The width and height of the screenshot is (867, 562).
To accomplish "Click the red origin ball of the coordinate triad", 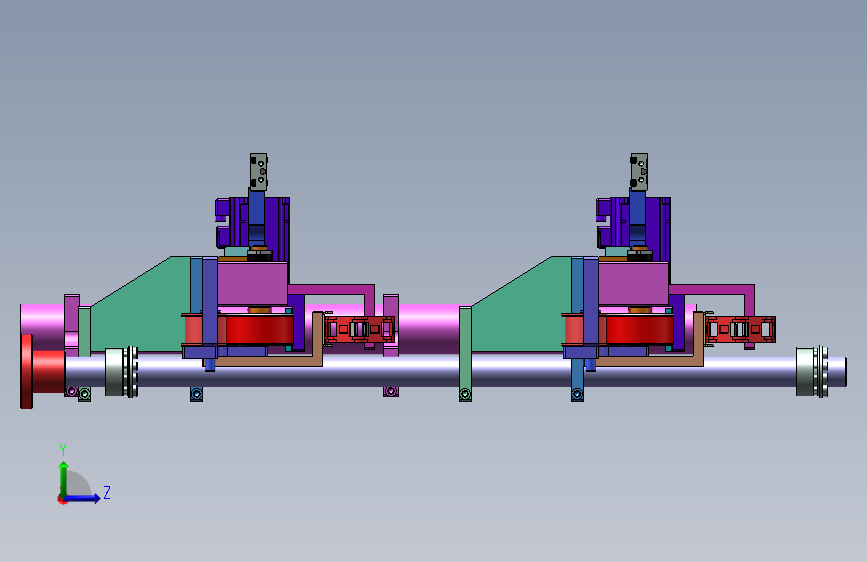I will coord(62,499).
